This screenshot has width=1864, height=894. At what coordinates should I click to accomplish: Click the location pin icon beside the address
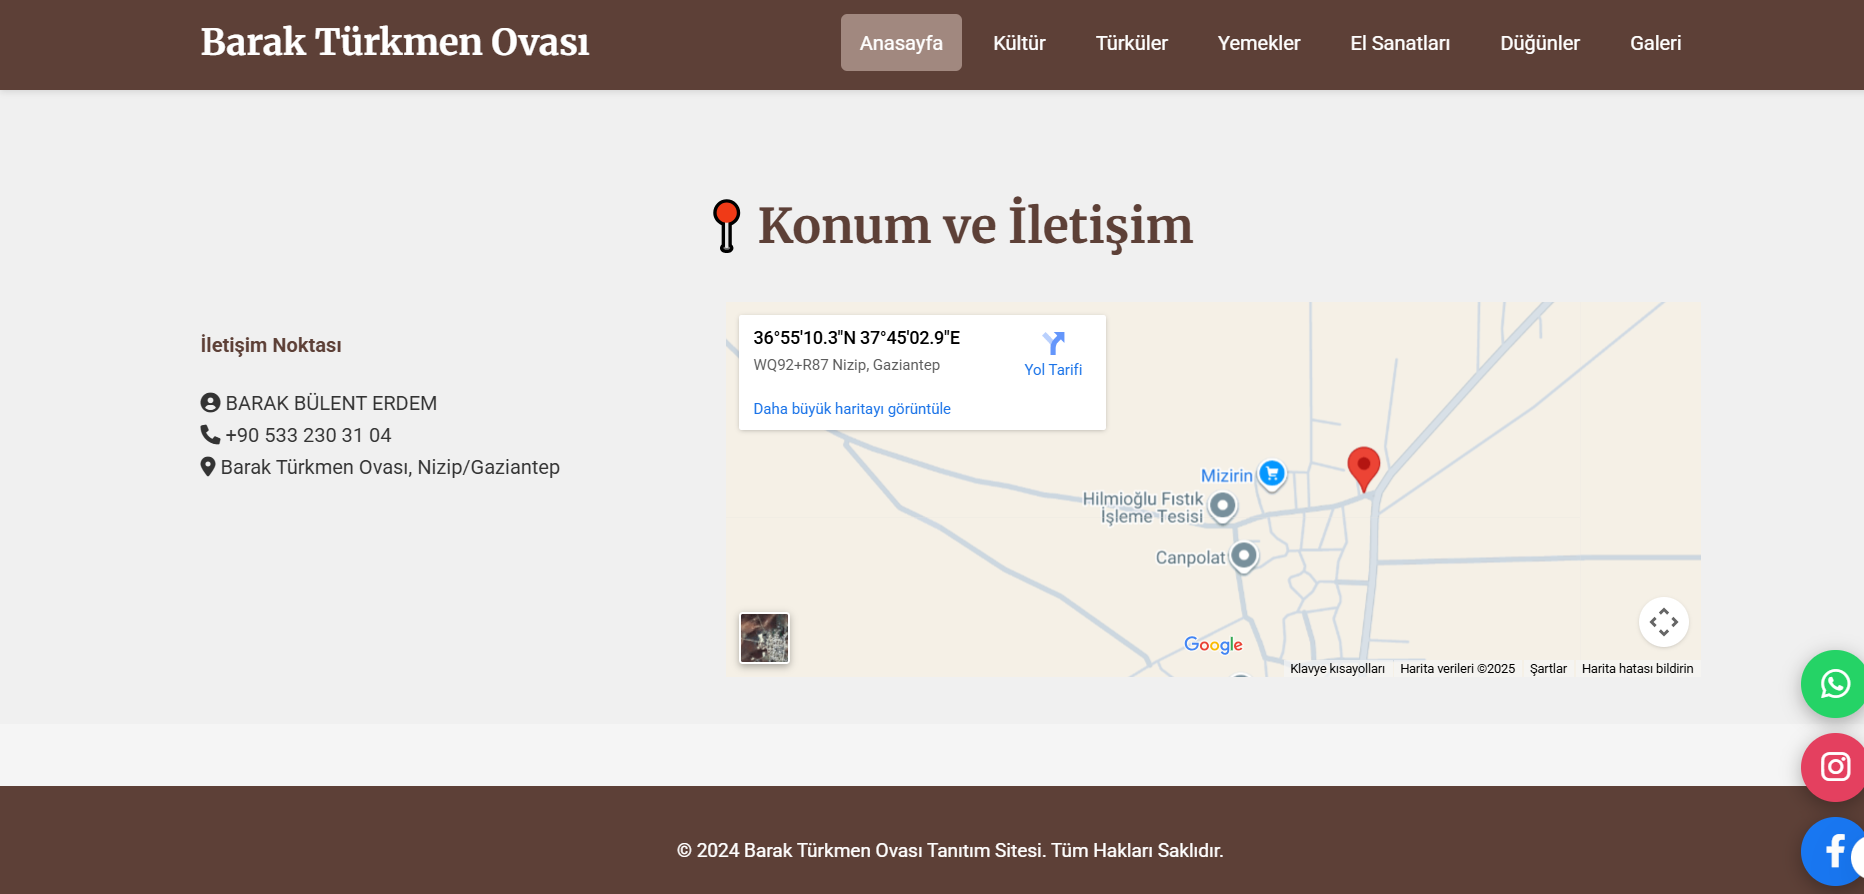pos(208,466)
